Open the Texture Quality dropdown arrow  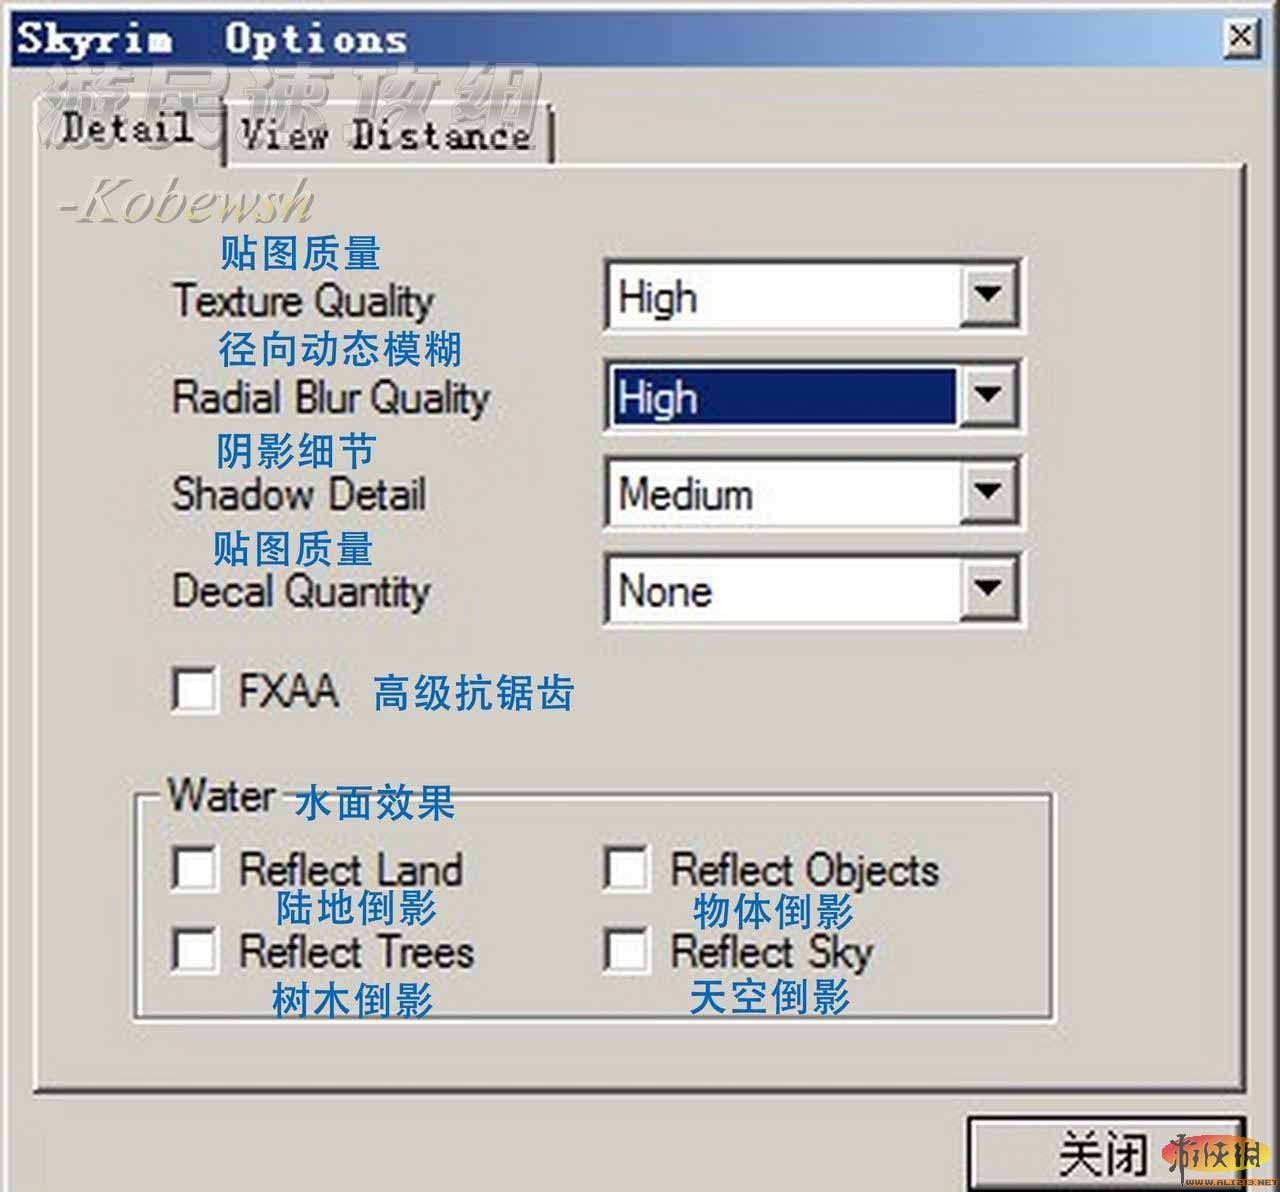click(x=988, y=296)
